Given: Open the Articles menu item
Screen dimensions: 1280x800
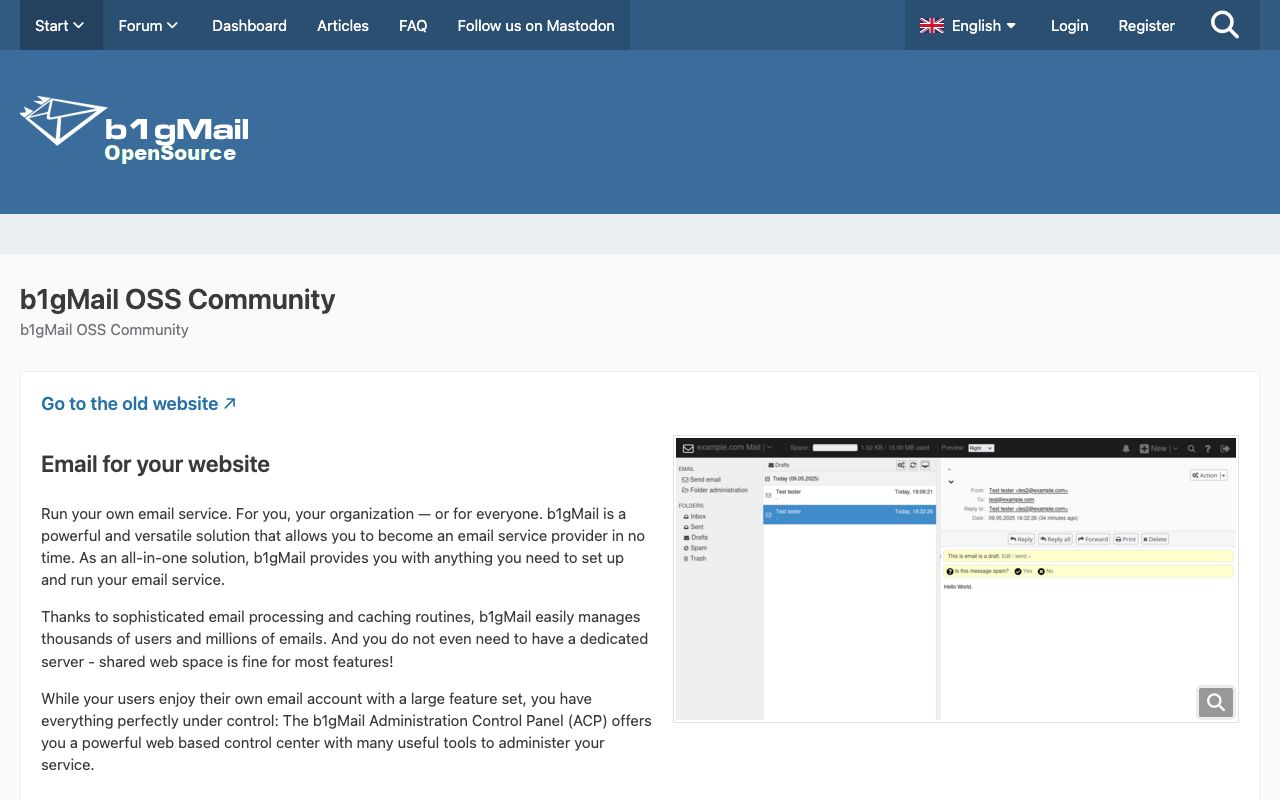Looking at the screenshot, I should coord(343,25).
